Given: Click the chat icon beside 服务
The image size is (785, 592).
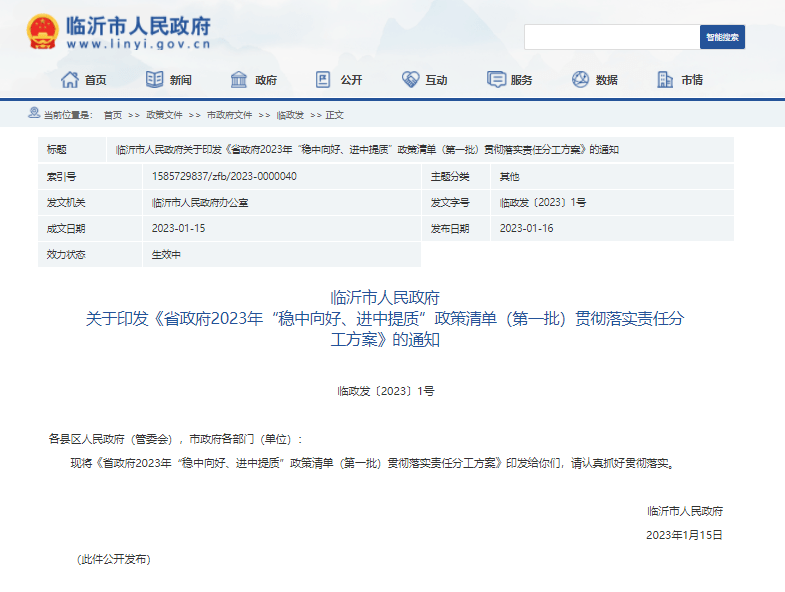Looking at the screenshot, I should pyautogui.click(x=496, y=80).
